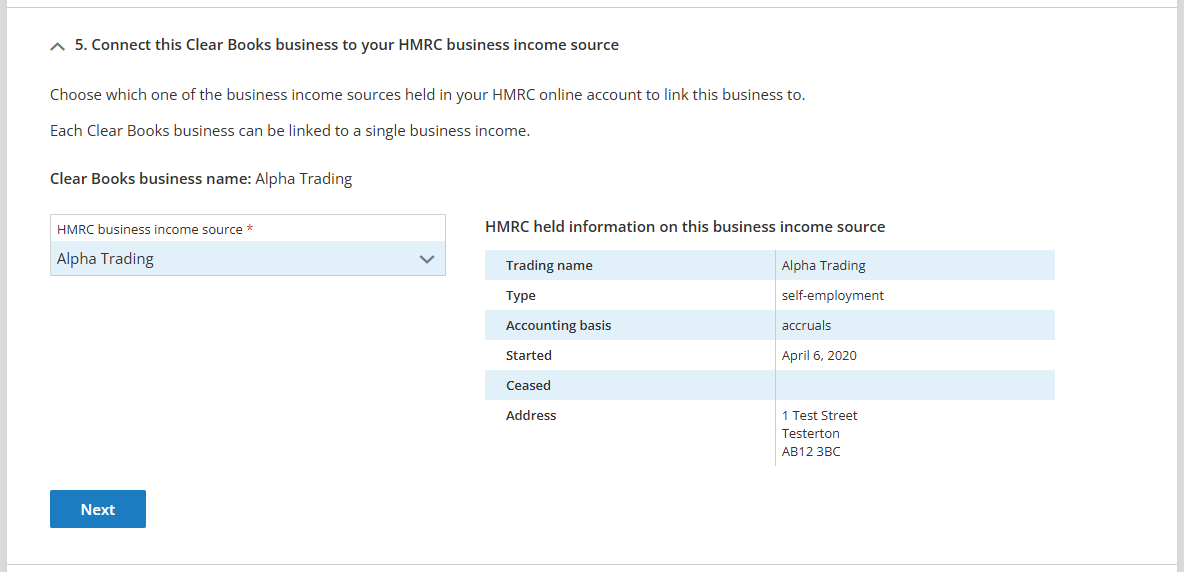Click the 'Testerton' address line
The width and height of the screenshot is (1184, 572).
pos(810,434)
